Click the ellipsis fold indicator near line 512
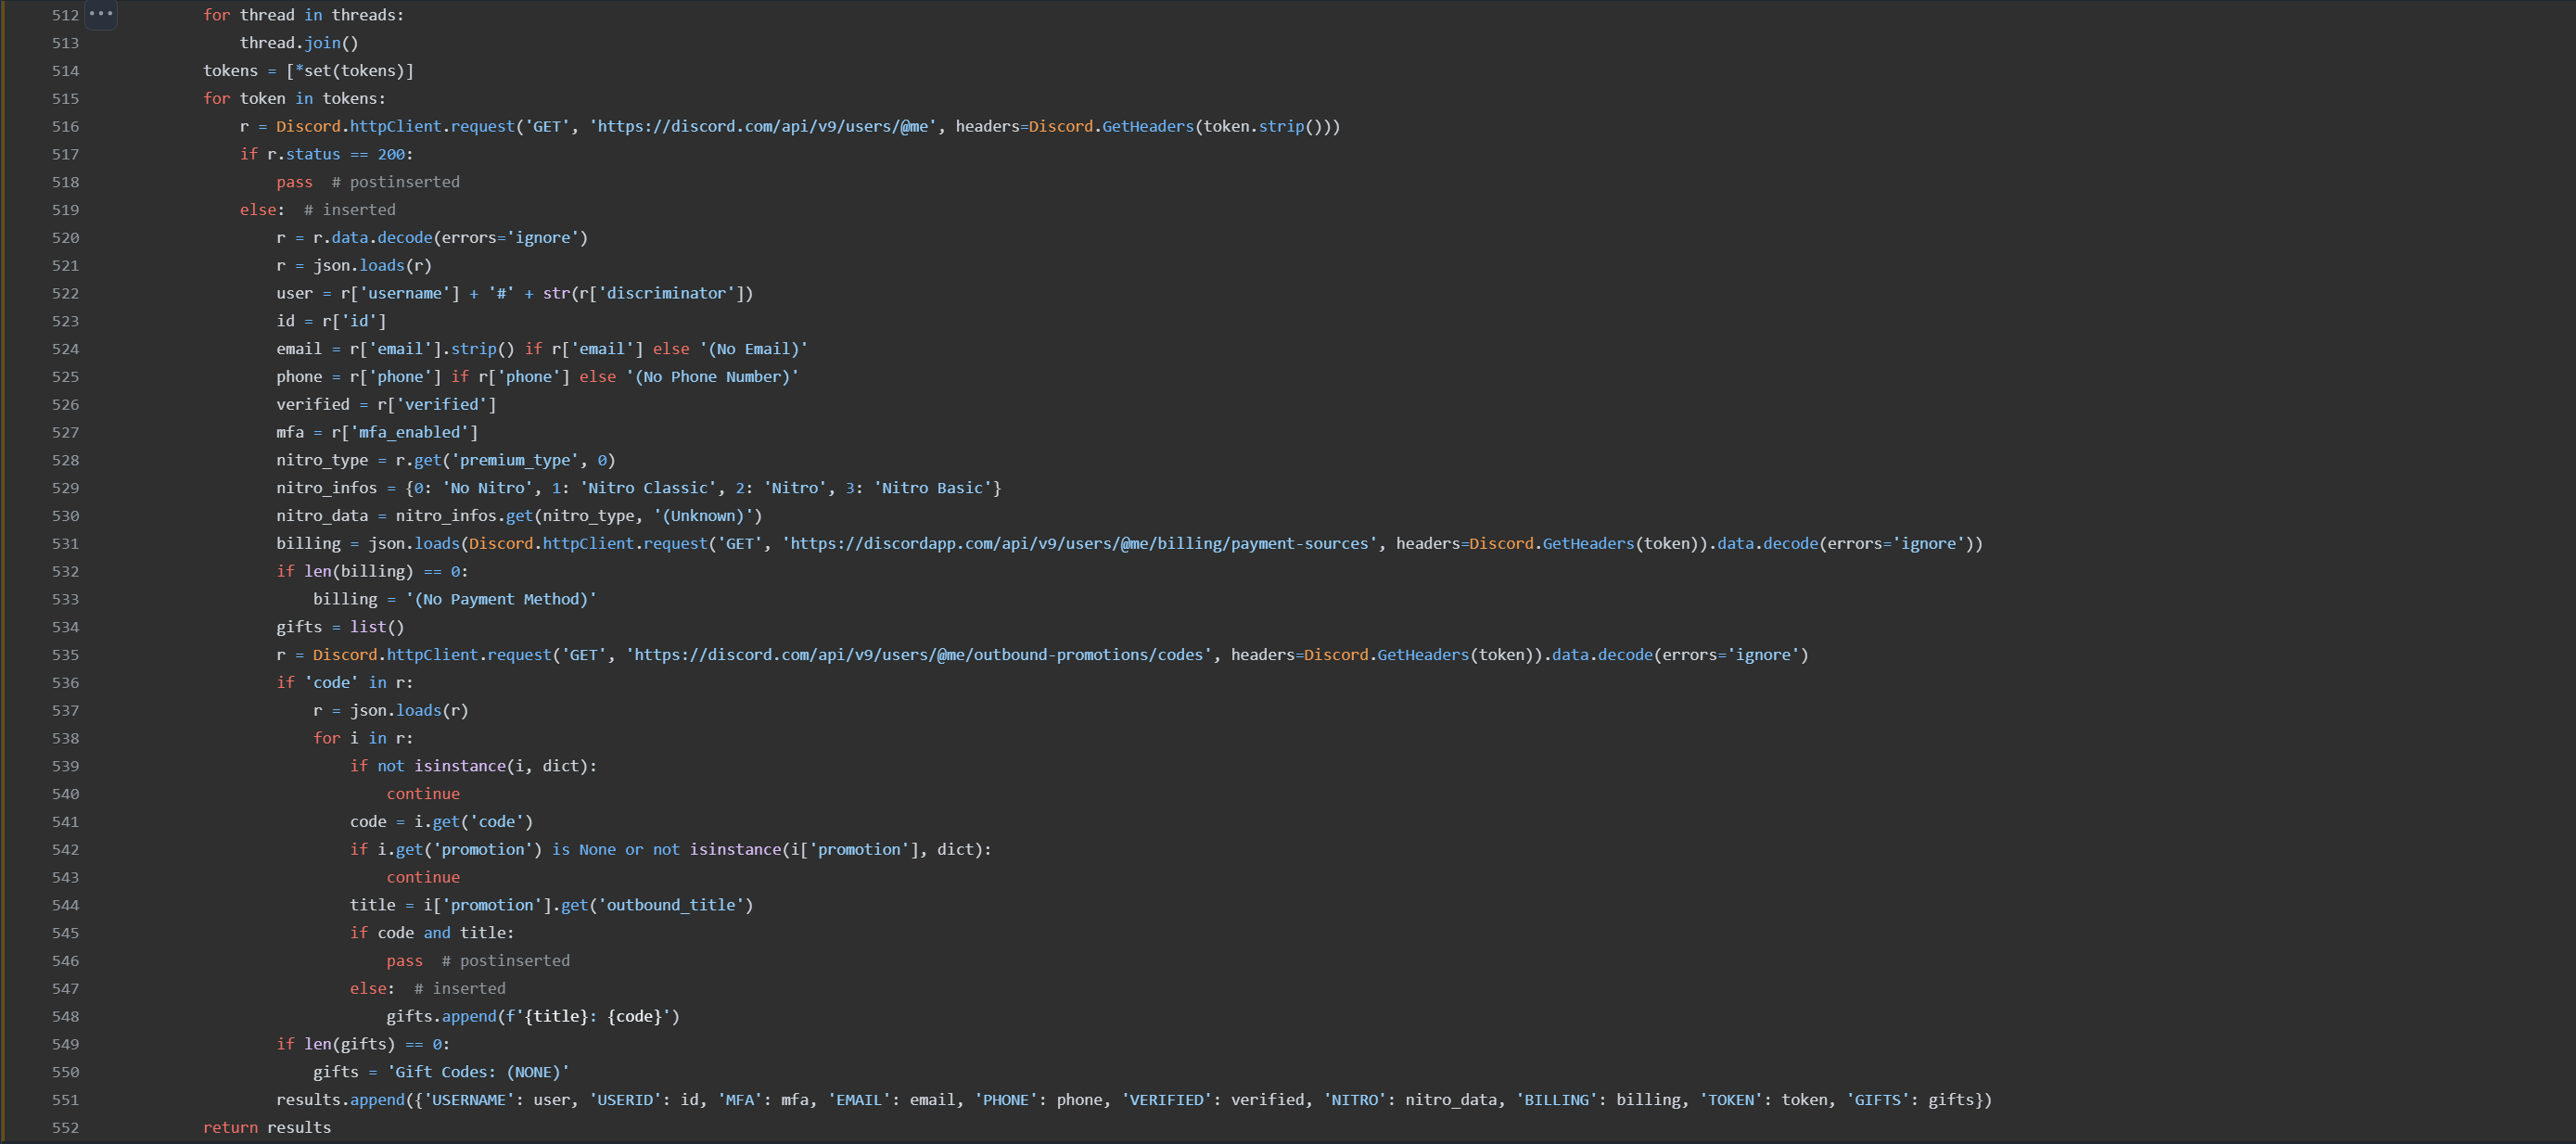 [x=100, y=14]
